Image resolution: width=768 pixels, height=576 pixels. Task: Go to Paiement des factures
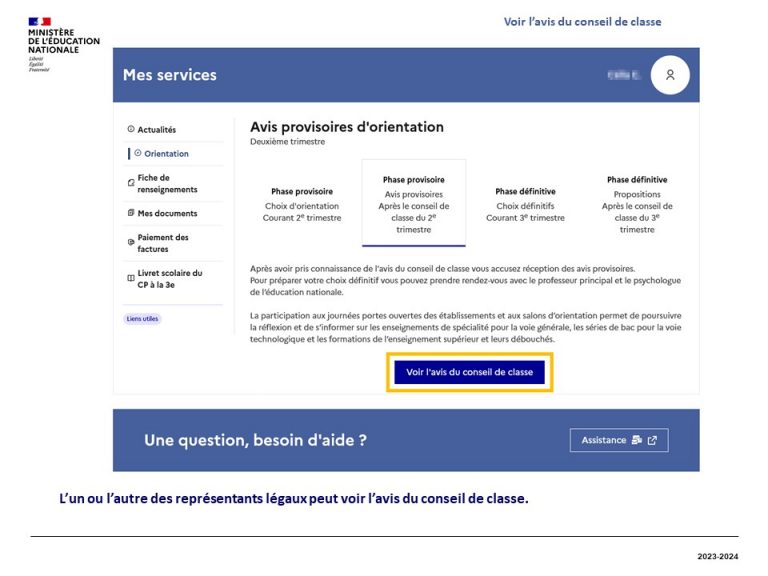pos(163,243)
